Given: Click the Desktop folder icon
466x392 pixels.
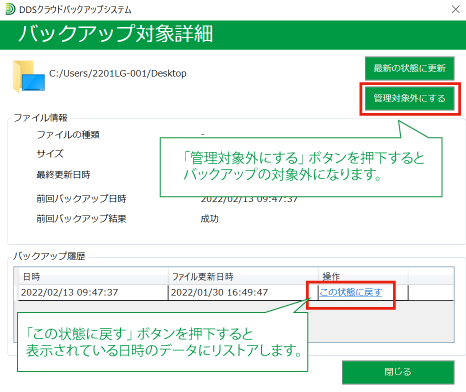Looking at the screenshot, I should (29, 76).
